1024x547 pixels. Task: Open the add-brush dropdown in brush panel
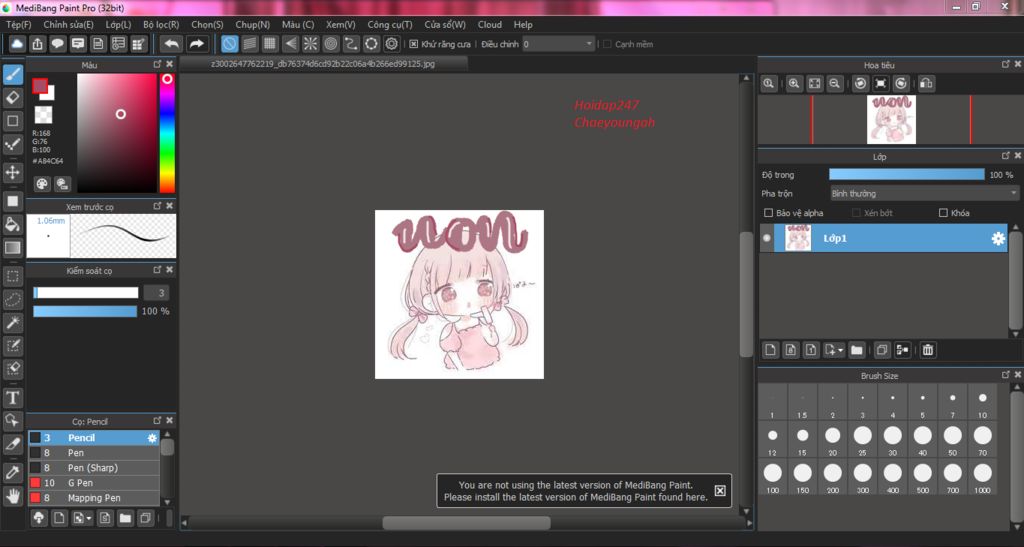89,518
